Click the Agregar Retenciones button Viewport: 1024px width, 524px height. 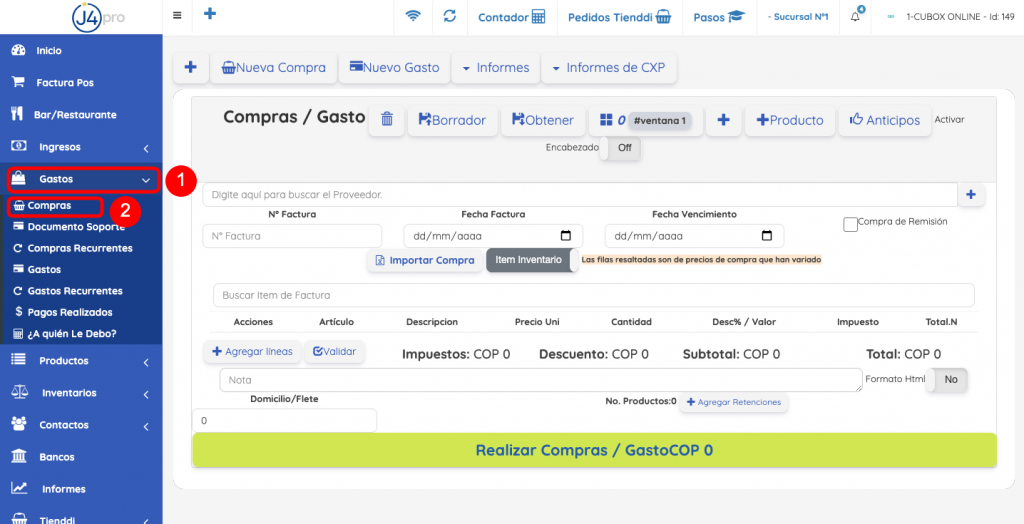click(733, 402)
